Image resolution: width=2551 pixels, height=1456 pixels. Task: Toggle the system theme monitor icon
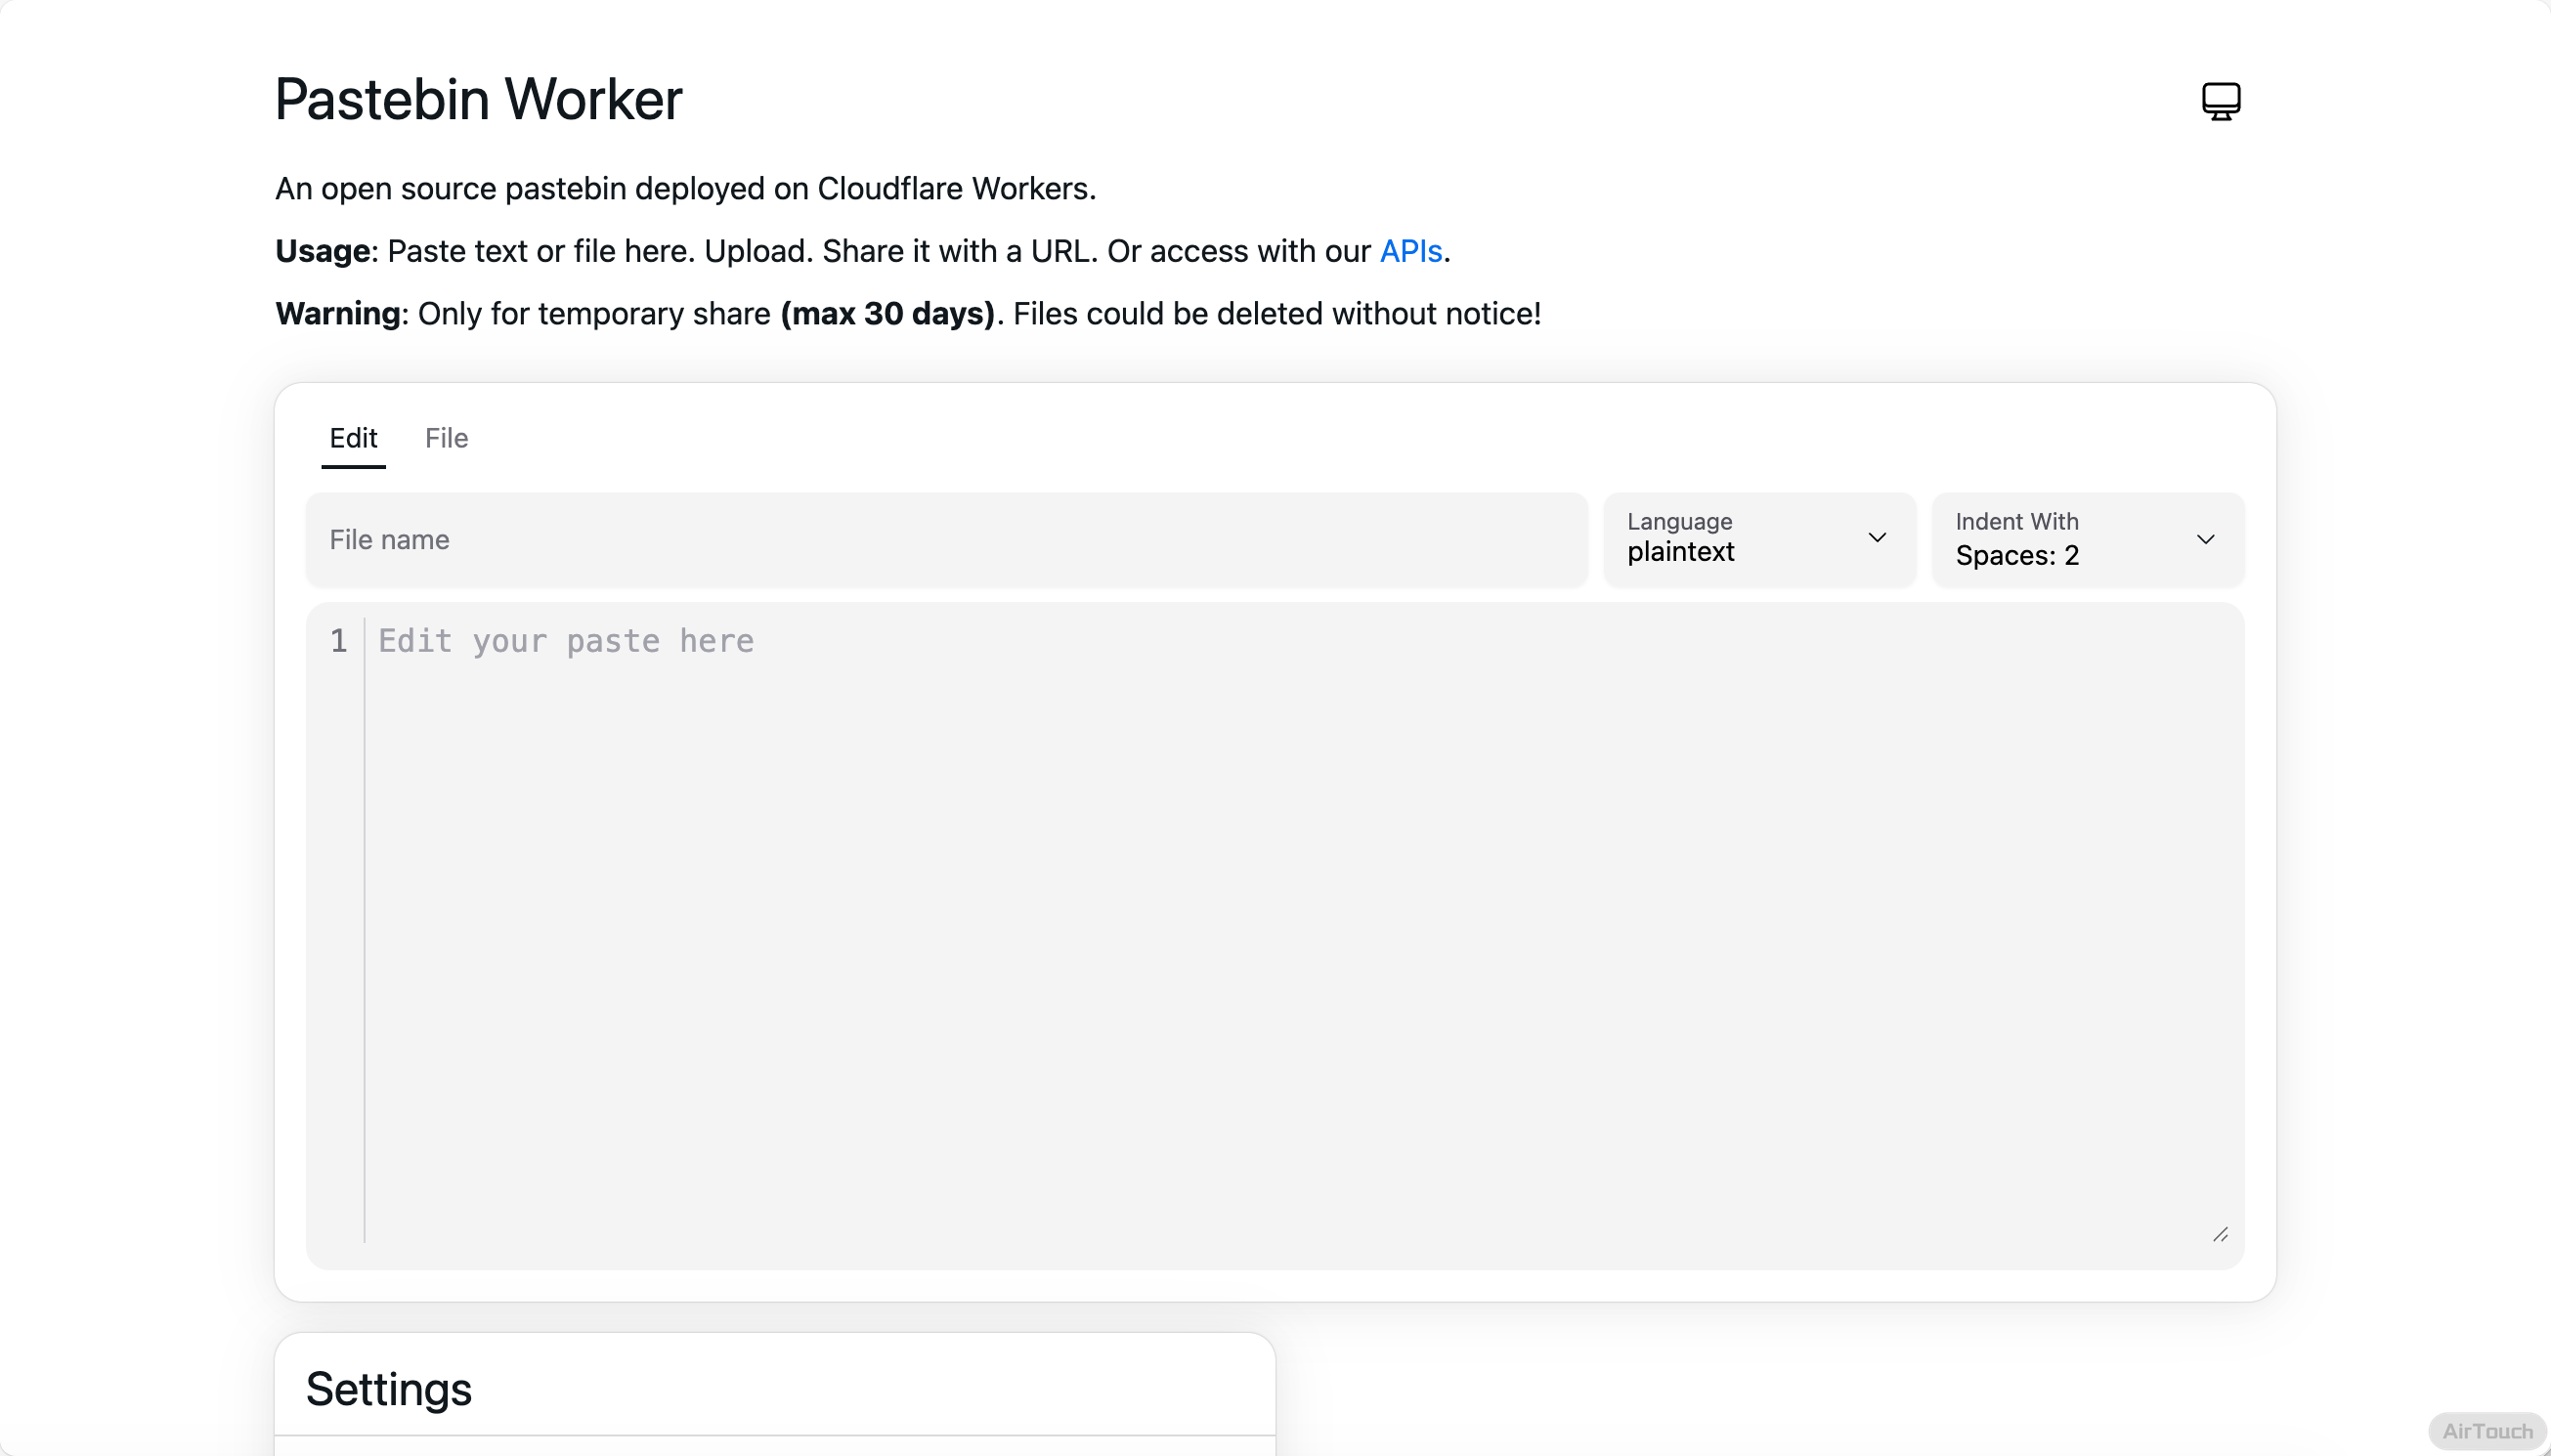(2220, 101)
